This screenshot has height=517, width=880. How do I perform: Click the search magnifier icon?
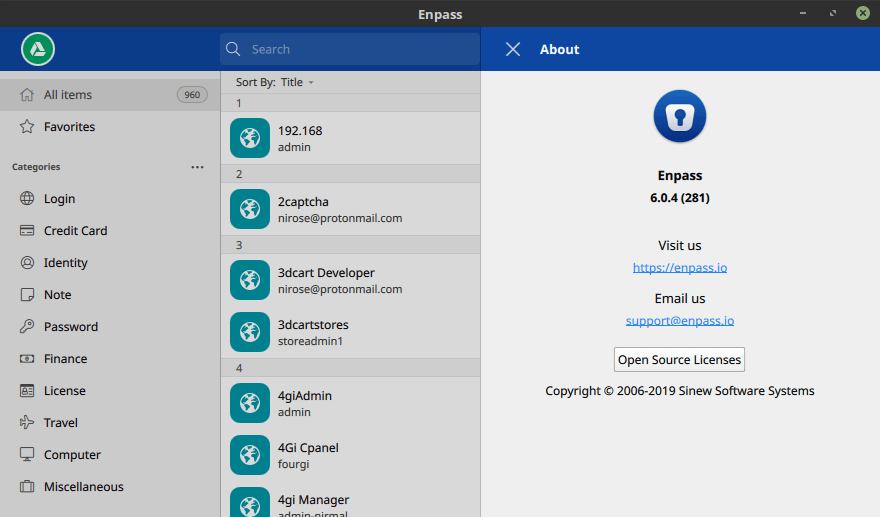(x=233, y=49)
